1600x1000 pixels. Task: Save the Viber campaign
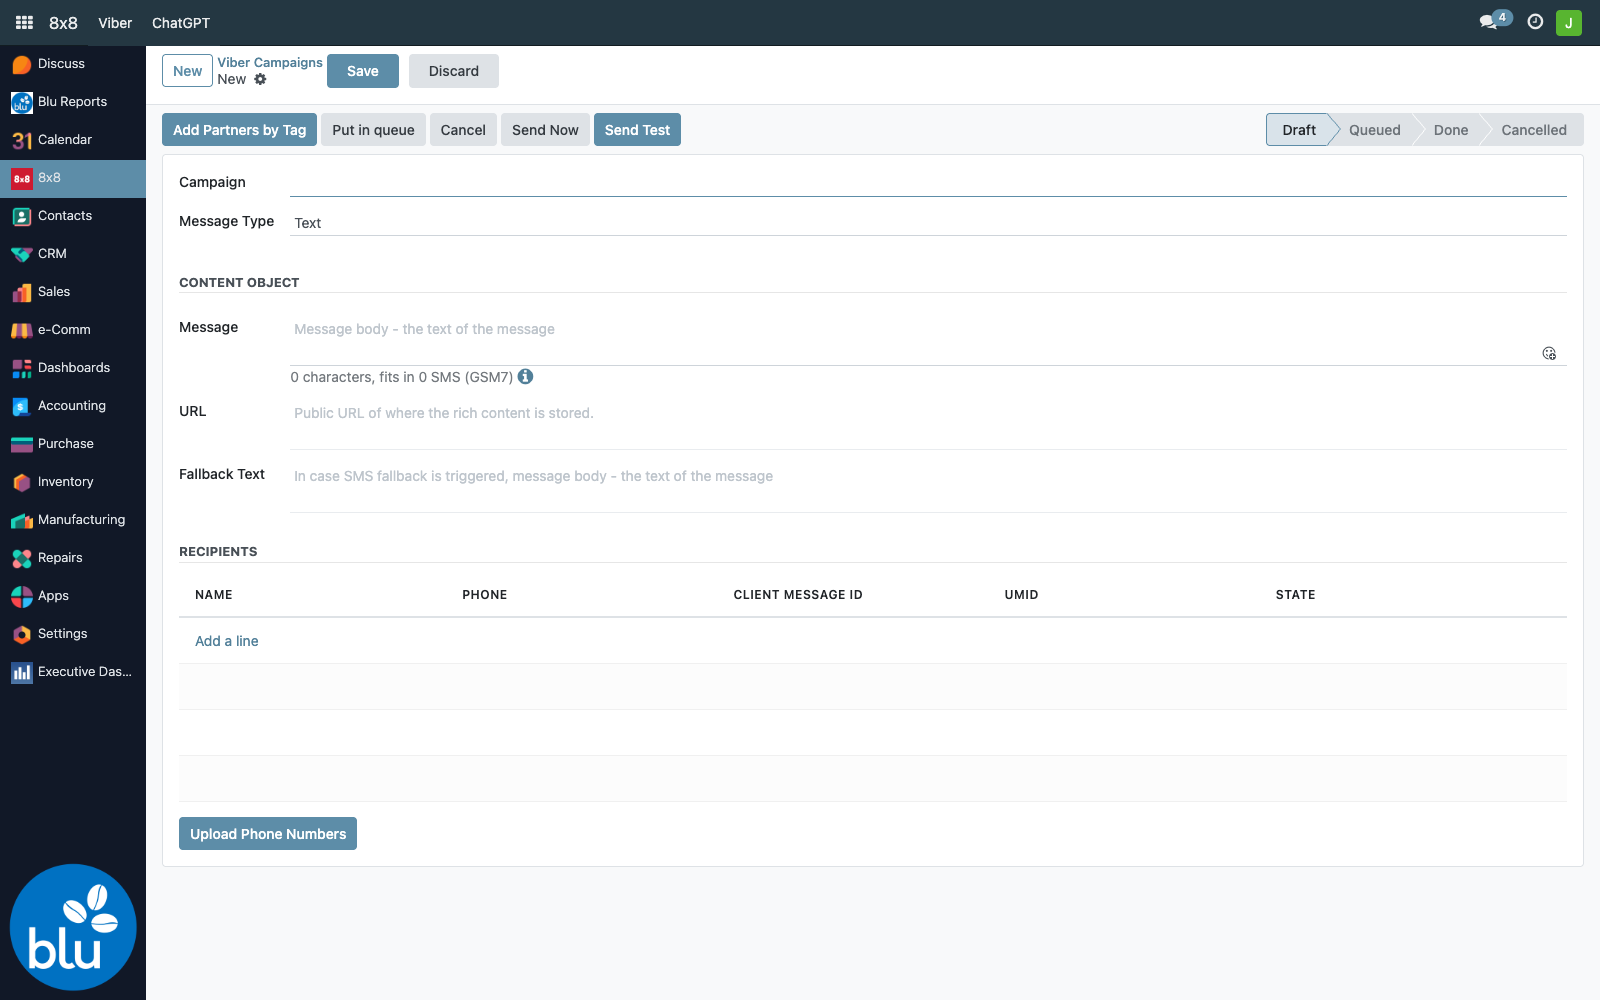click(363, 71)
